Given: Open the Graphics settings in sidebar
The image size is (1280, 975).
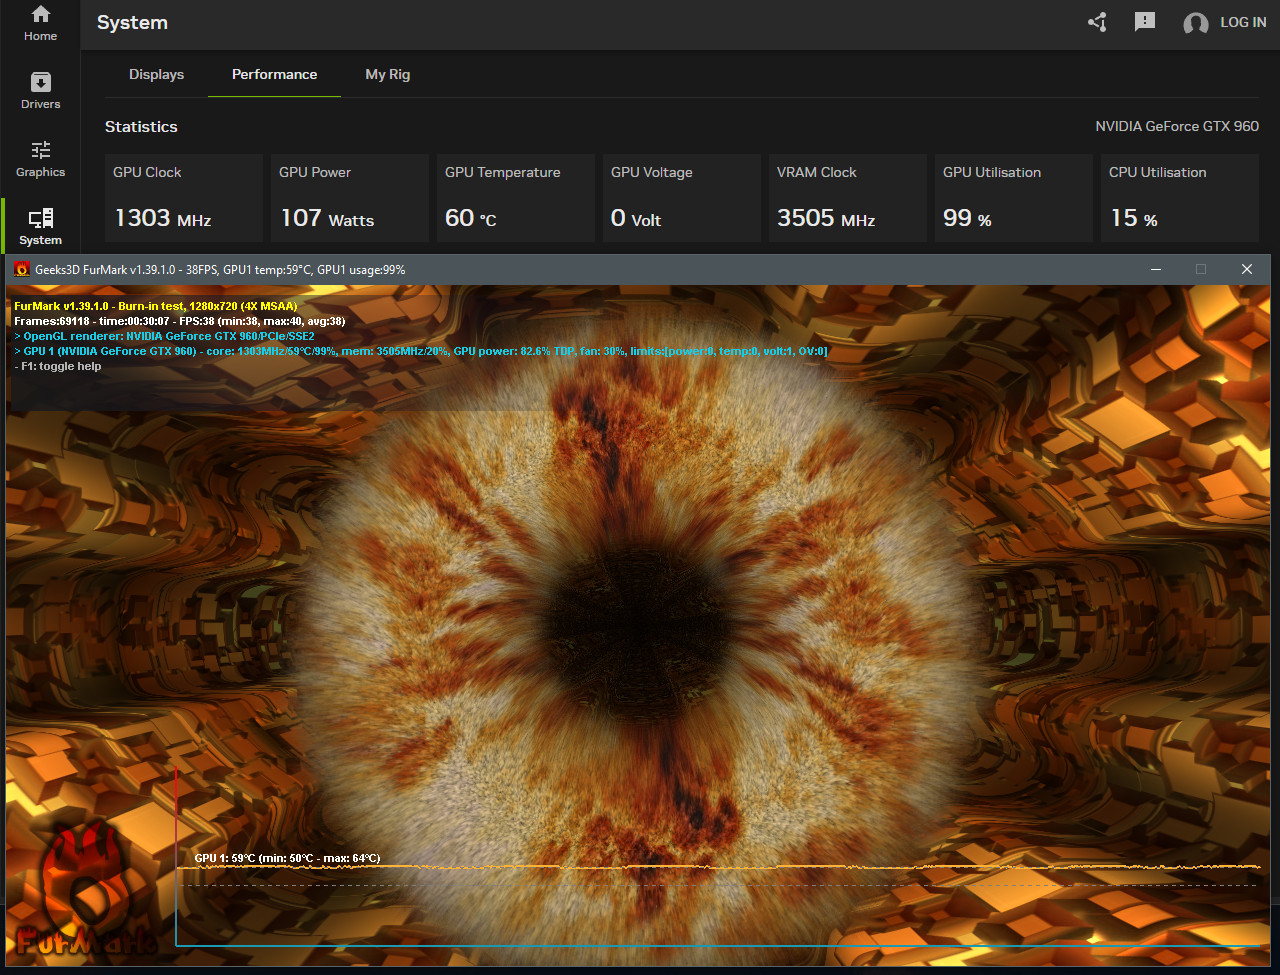Looking at the screenshot, I should coord(40,159).
